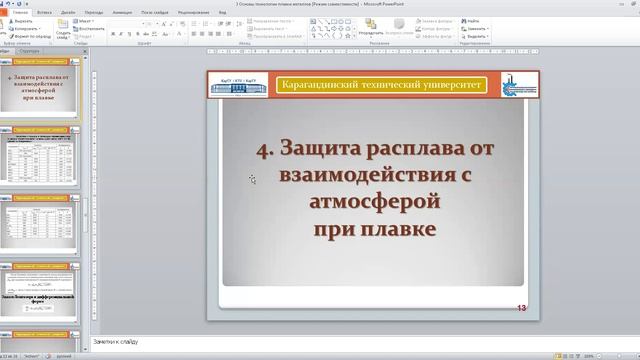Image resolution: width=640 pixels, height=360 pixels.
Task: Toggle align text left
Action: [194, 34]
